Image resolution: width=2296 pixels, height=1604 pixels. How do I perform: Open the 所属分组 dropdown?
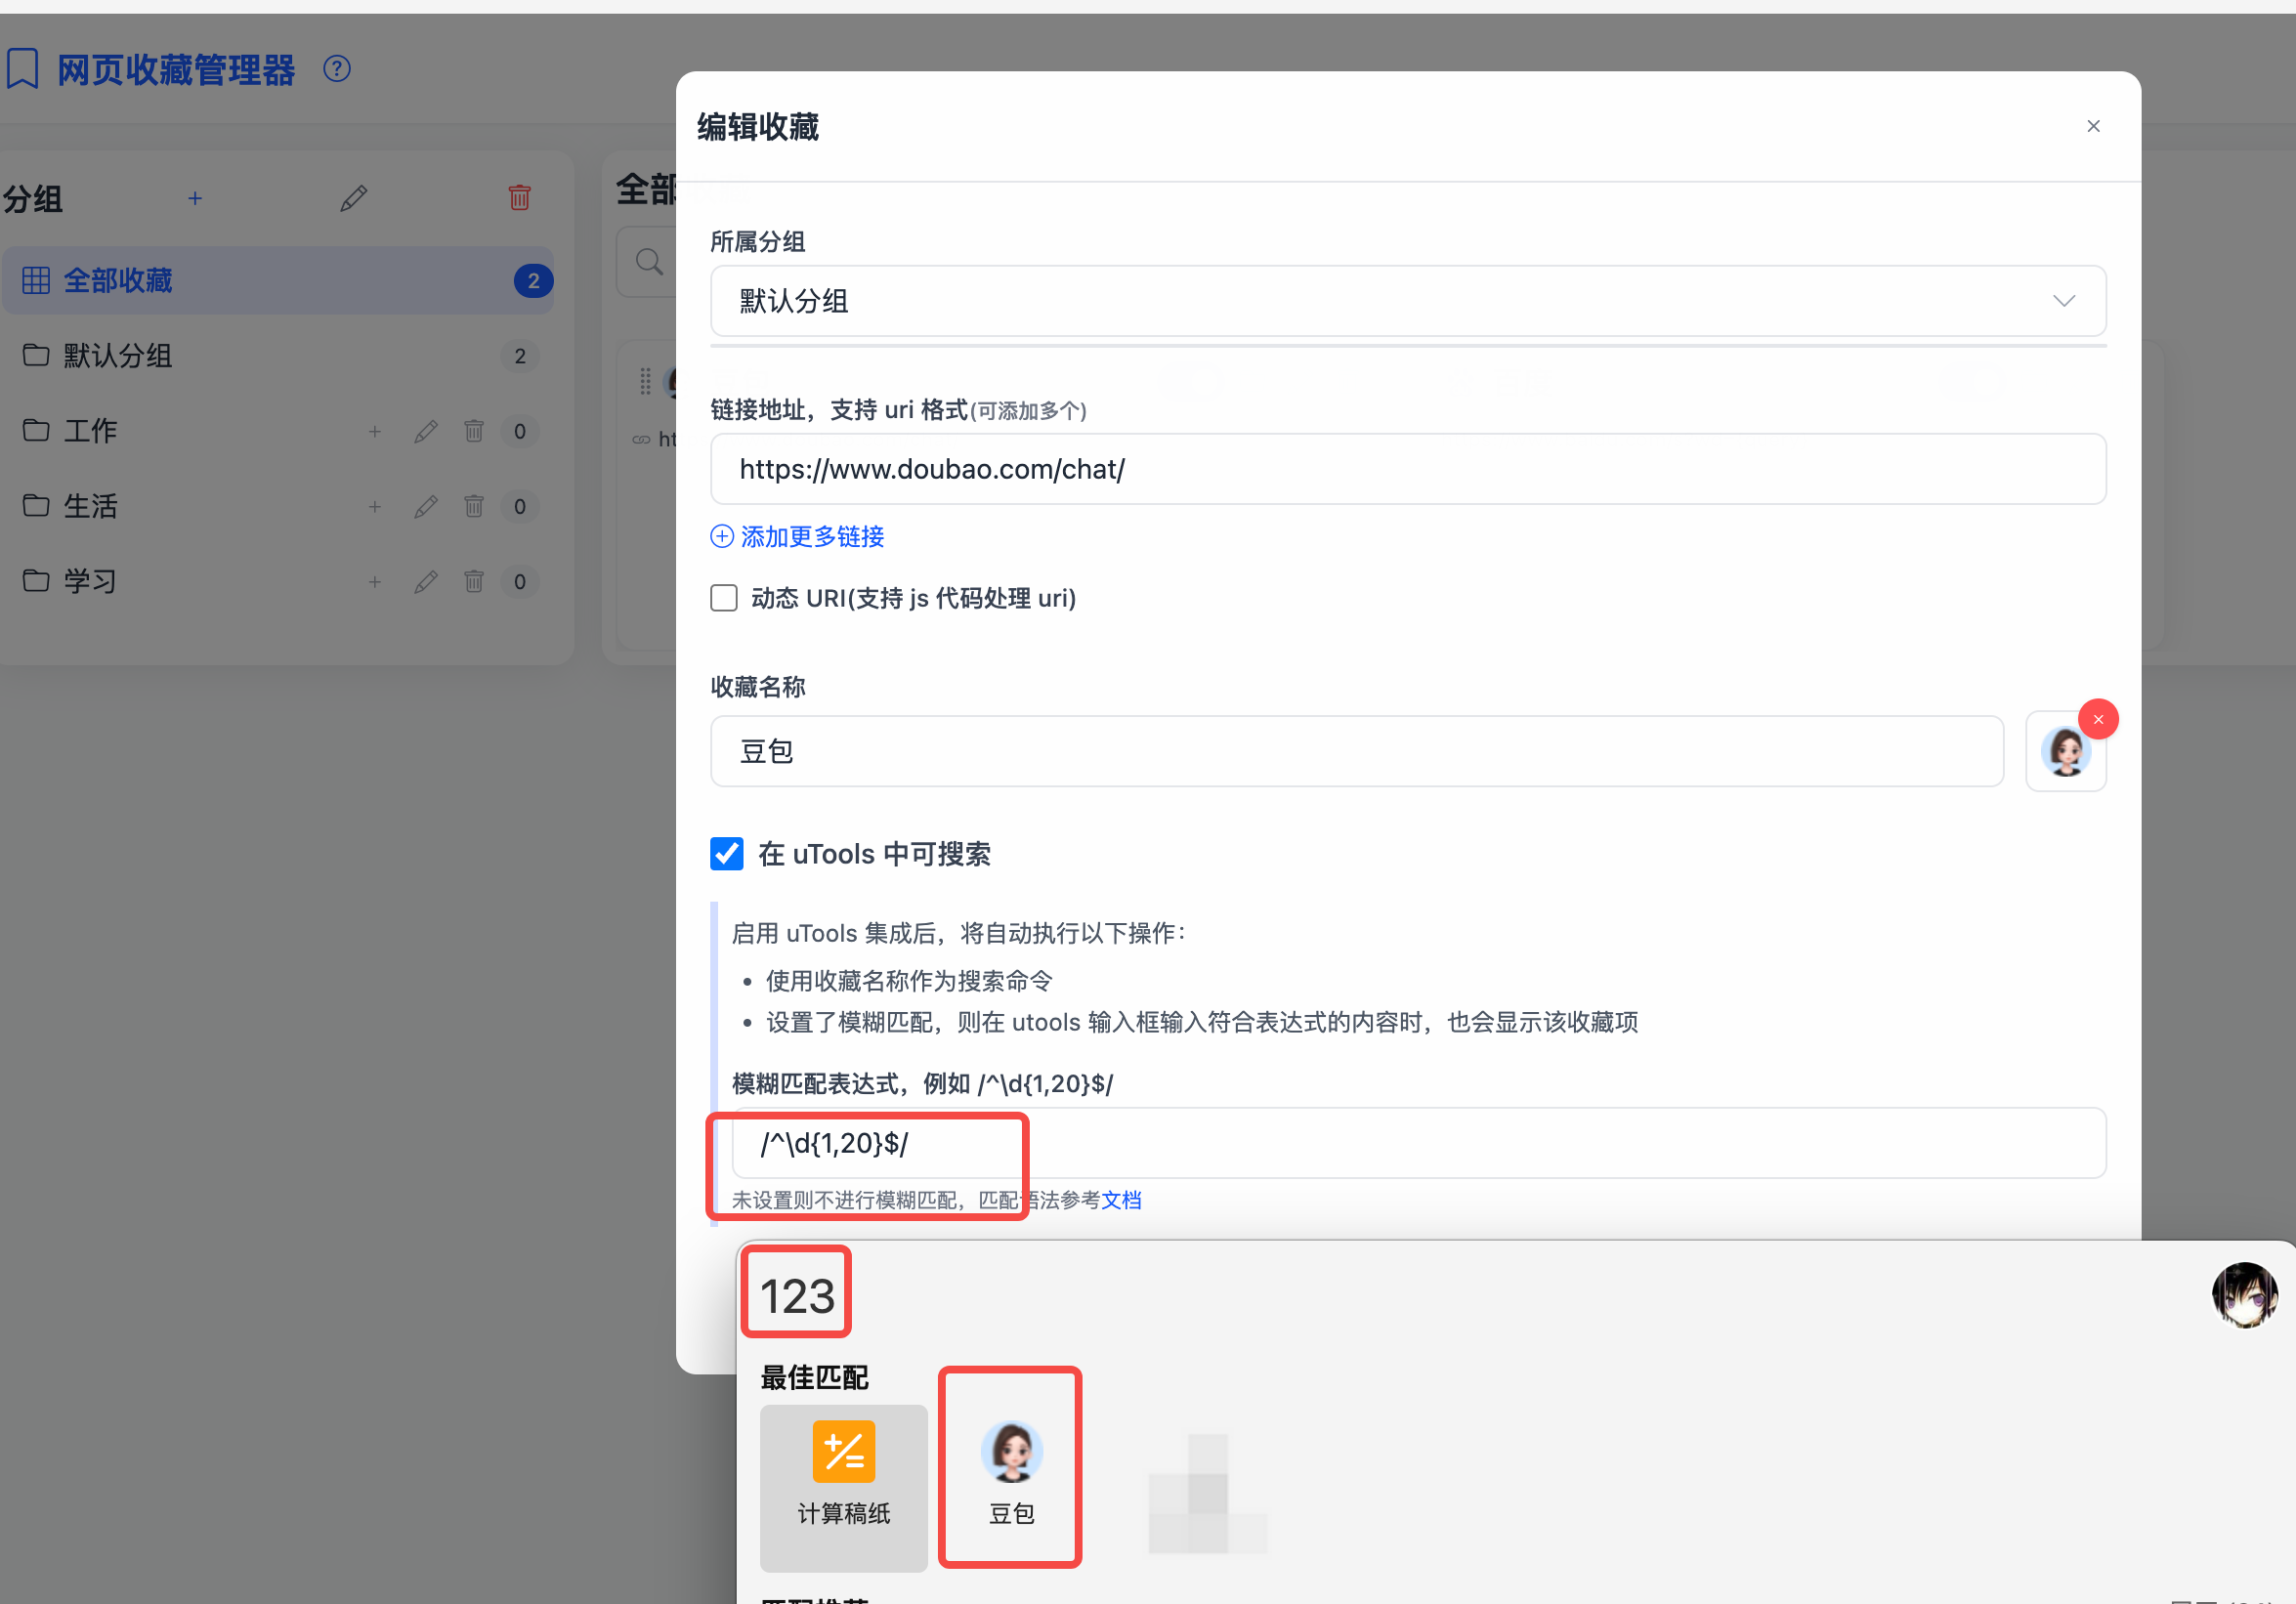1407,301
